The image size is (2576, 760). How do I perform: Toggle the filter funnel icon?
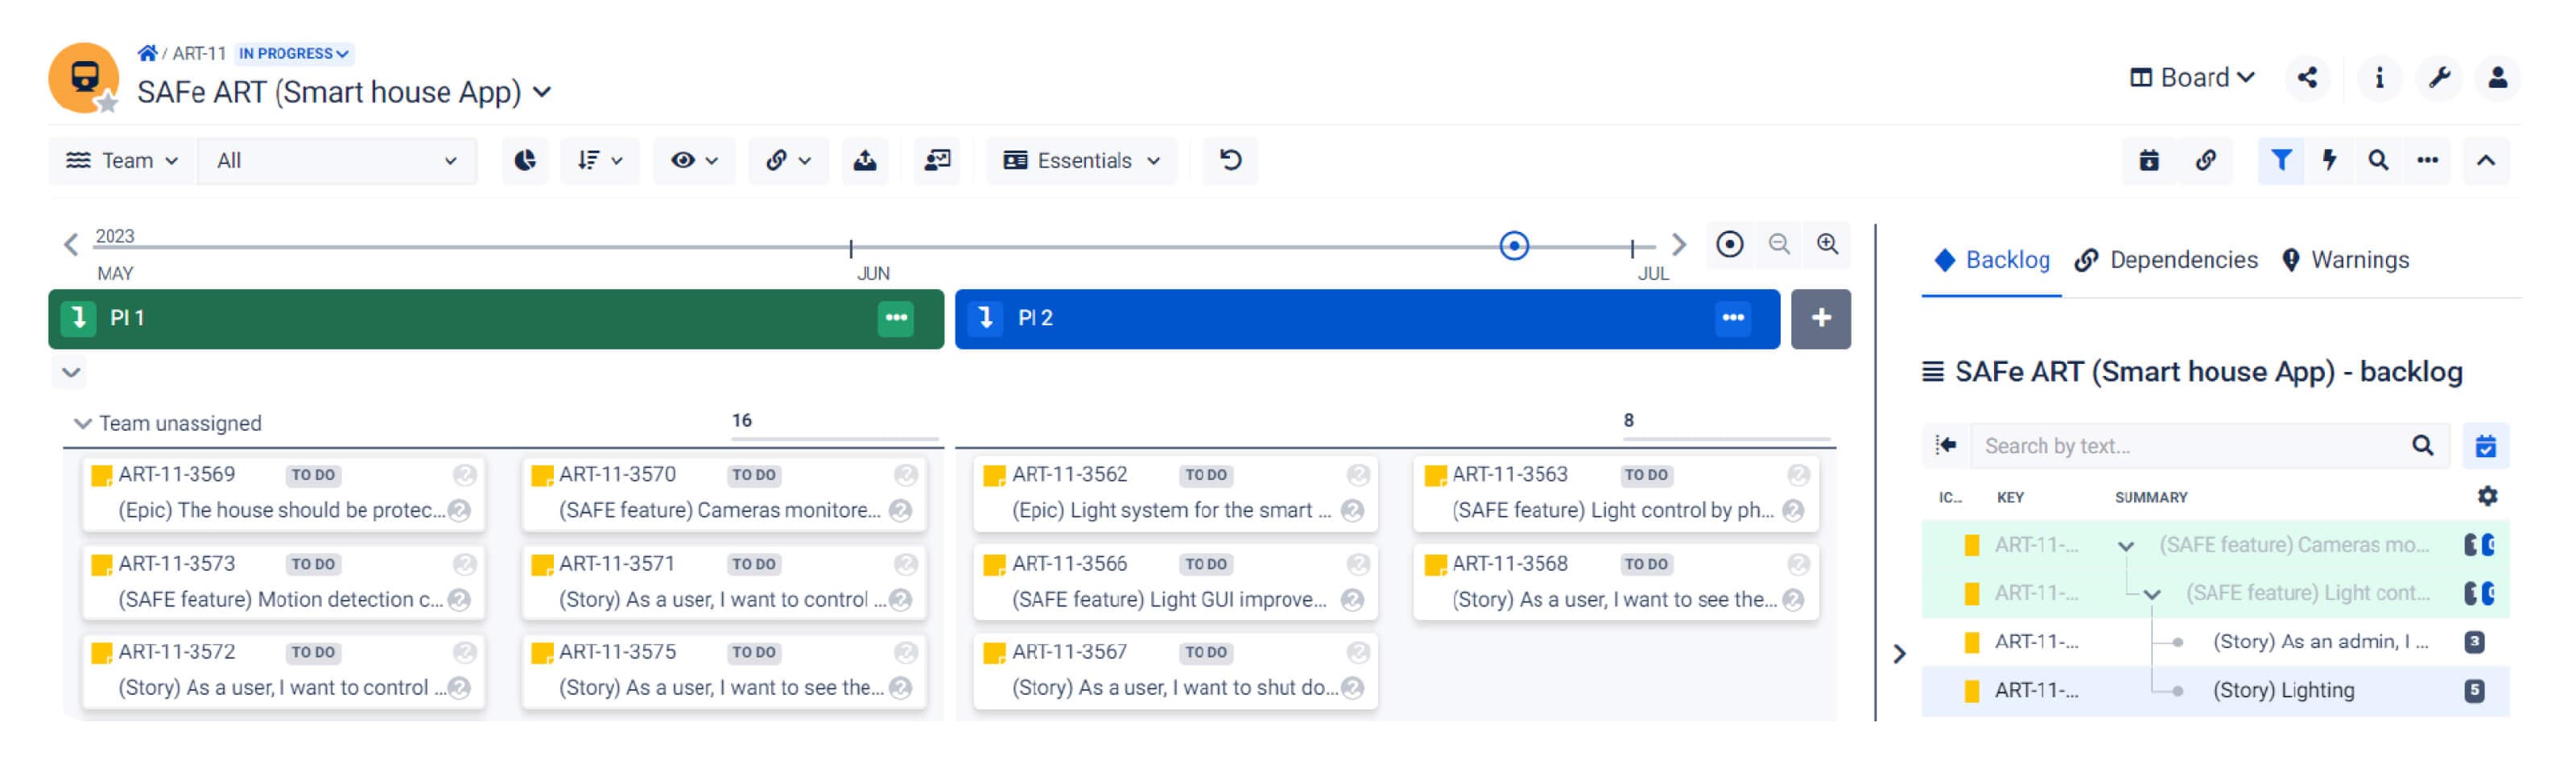click(2281, 161)
